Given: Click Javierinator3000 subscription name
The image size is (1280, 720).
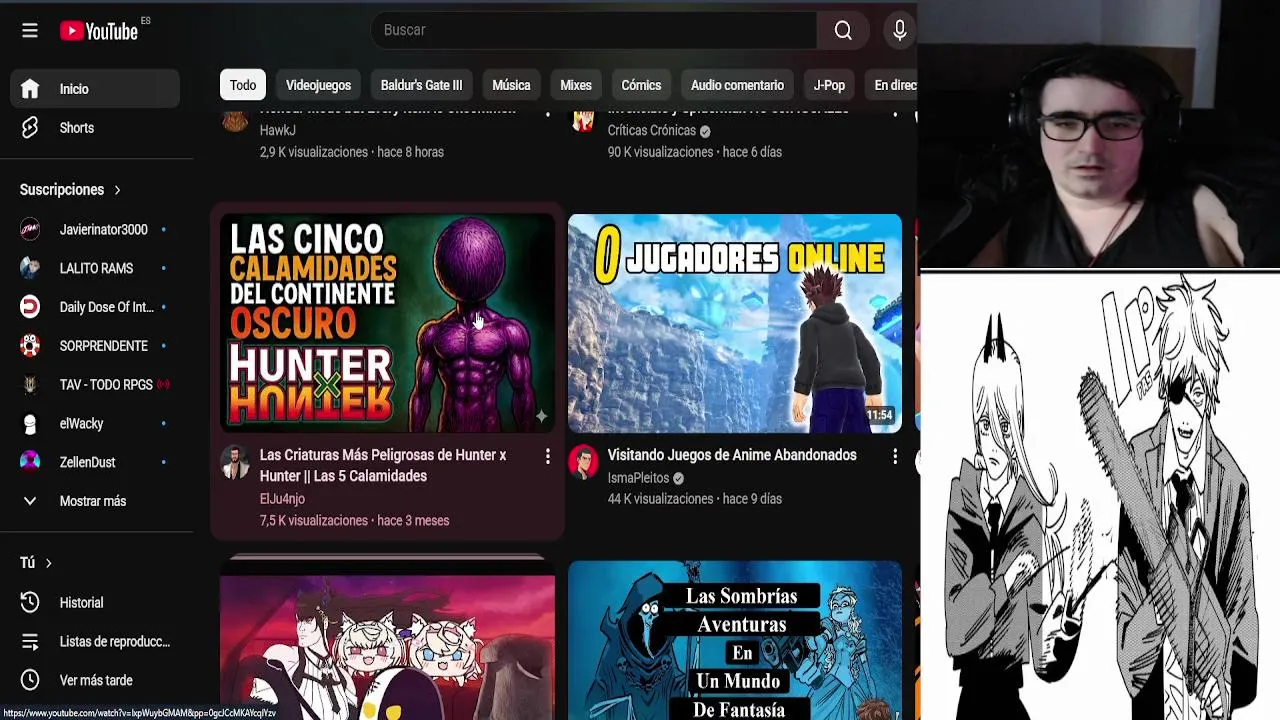Looking at the screenshot, I should [x=103, y=229].
